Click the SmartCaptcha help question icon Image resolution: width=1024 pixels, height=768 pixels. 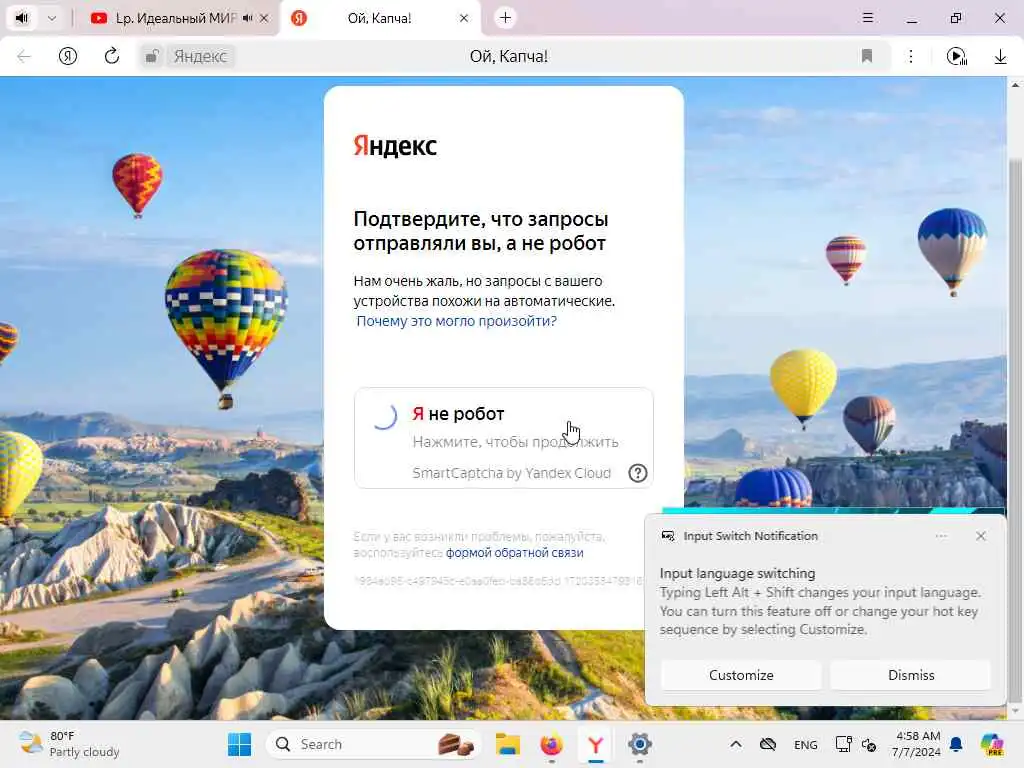pos(637,473)
